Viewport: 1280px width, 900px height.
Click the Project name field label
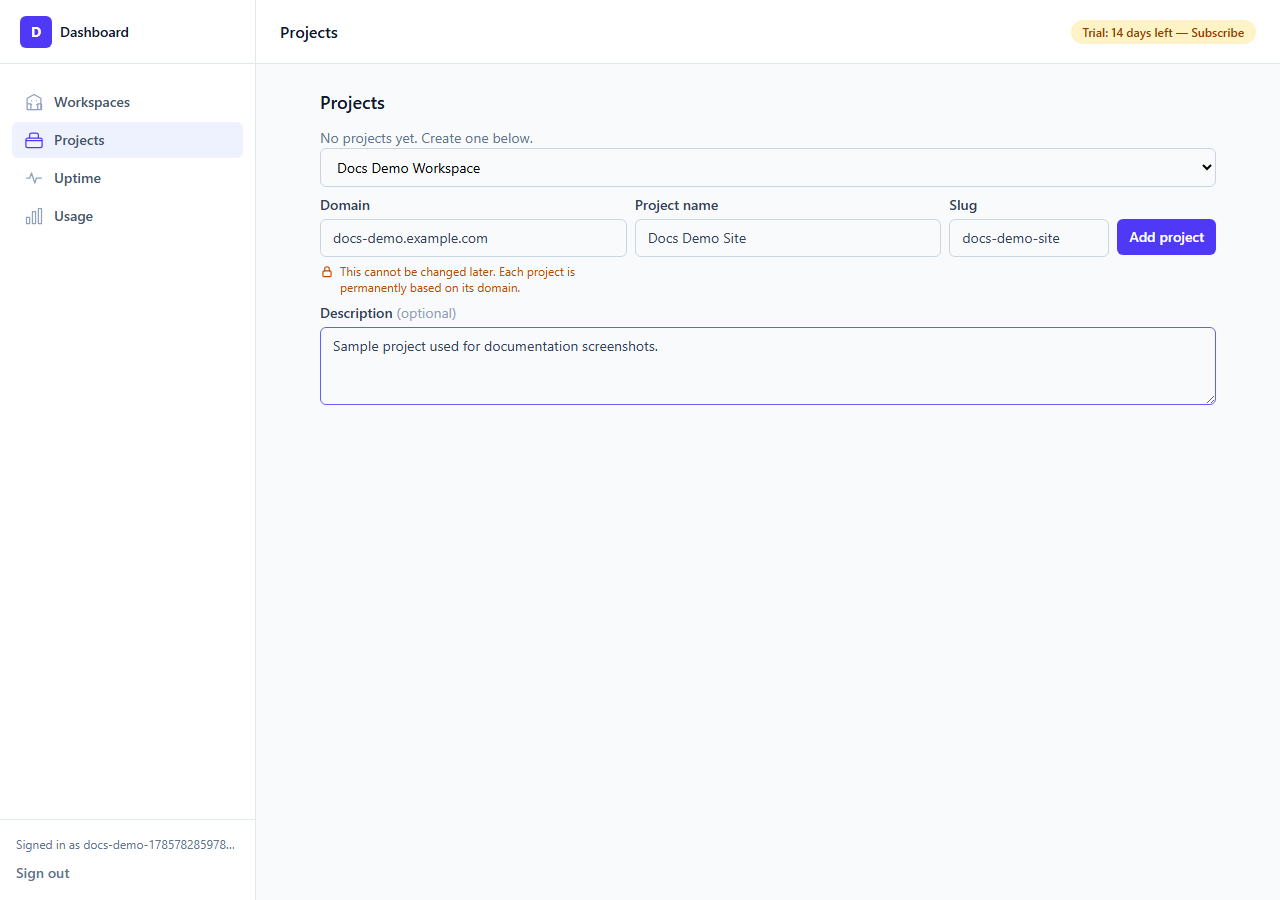[676, 205]
